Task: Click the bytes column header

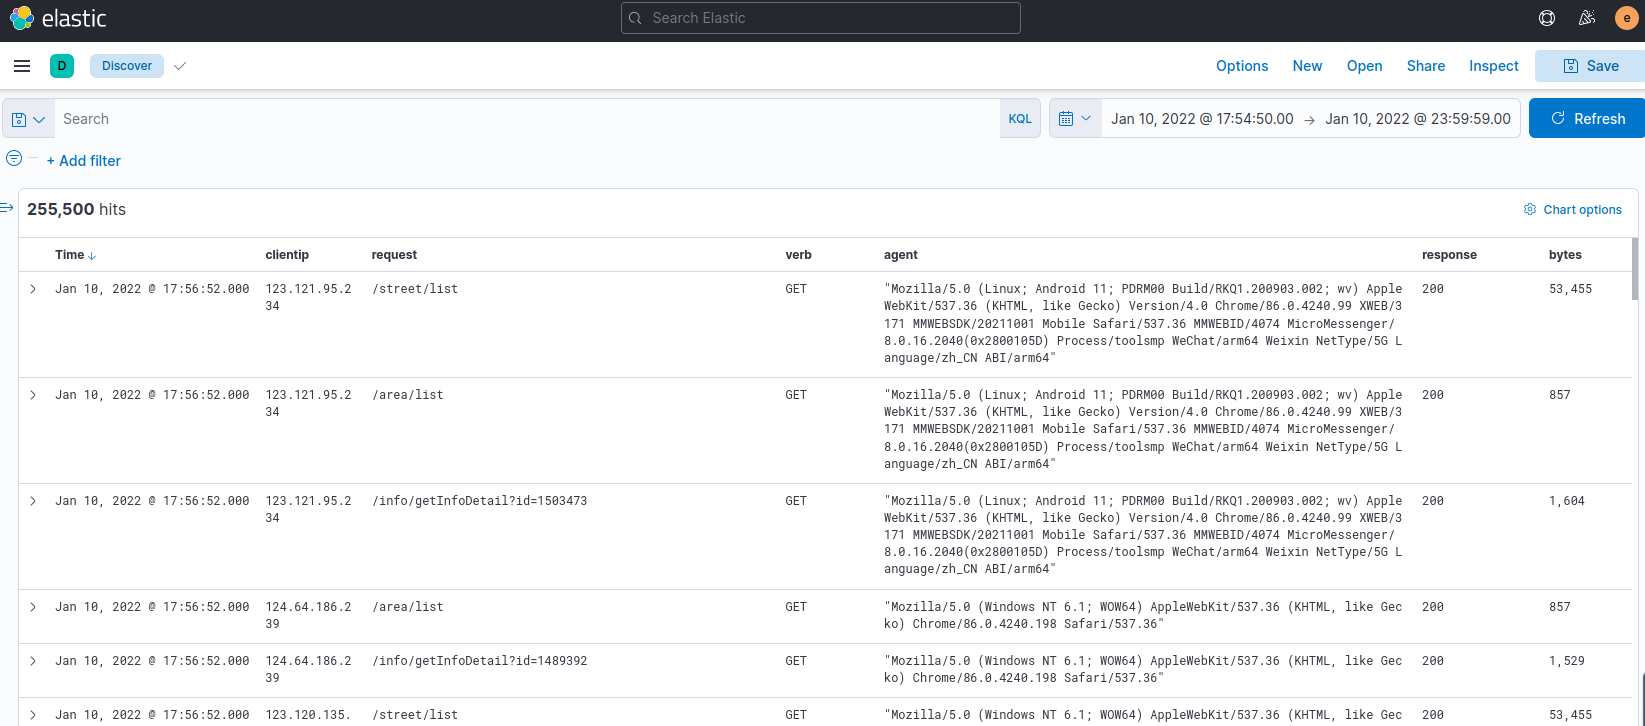Action: pyautogui.click(x=1565, y=255)
